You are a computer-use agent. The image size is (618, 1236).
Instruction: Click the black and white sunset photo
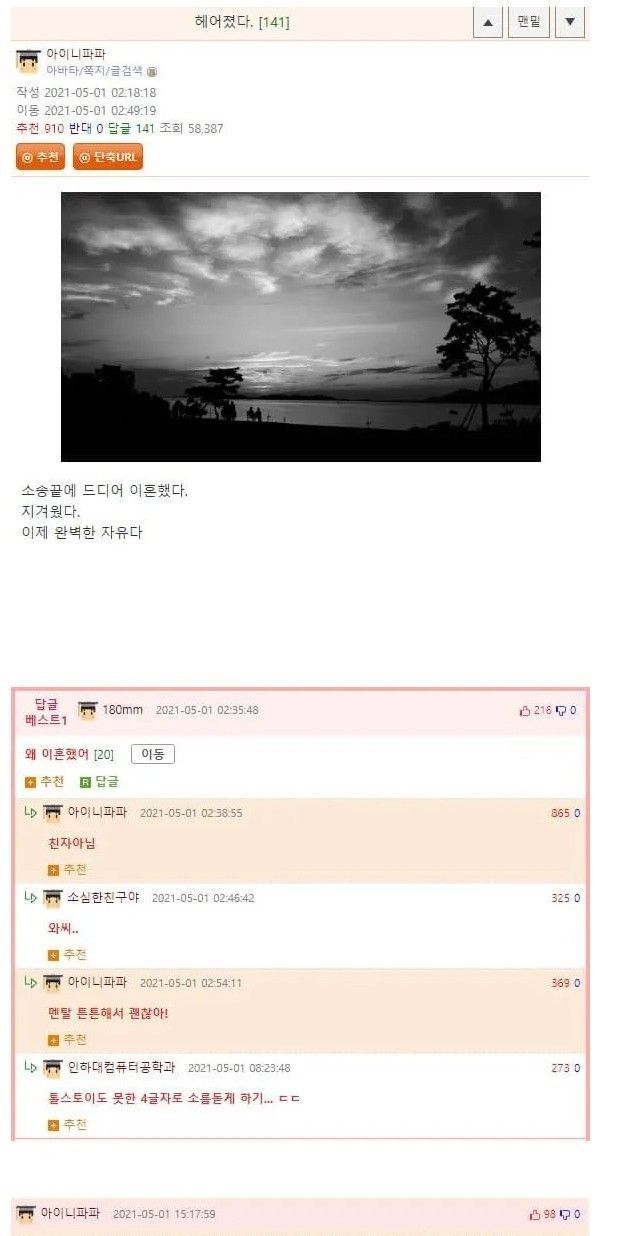(x=301, y=327)
